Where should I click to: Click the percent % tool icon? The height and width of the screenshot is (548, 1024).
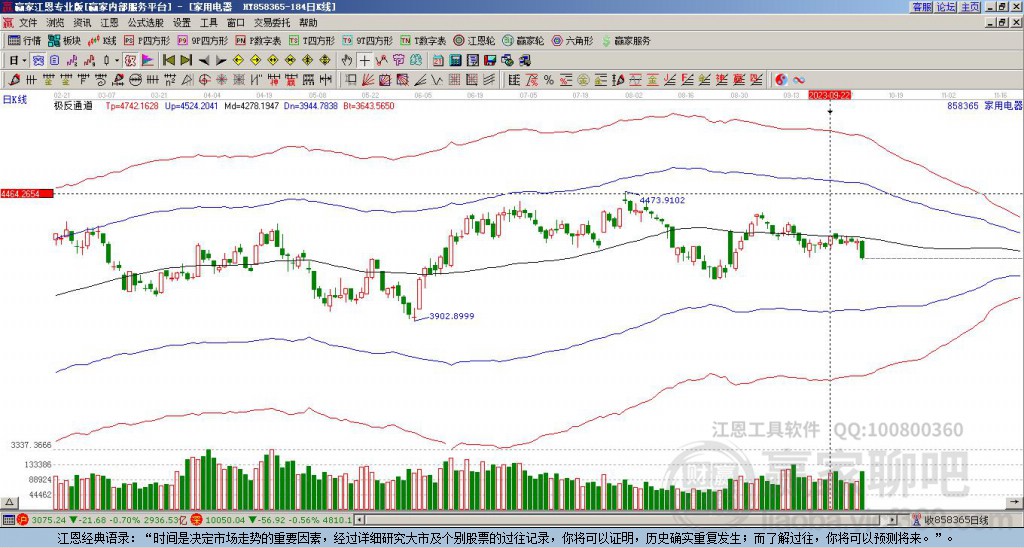click(549, 80)
